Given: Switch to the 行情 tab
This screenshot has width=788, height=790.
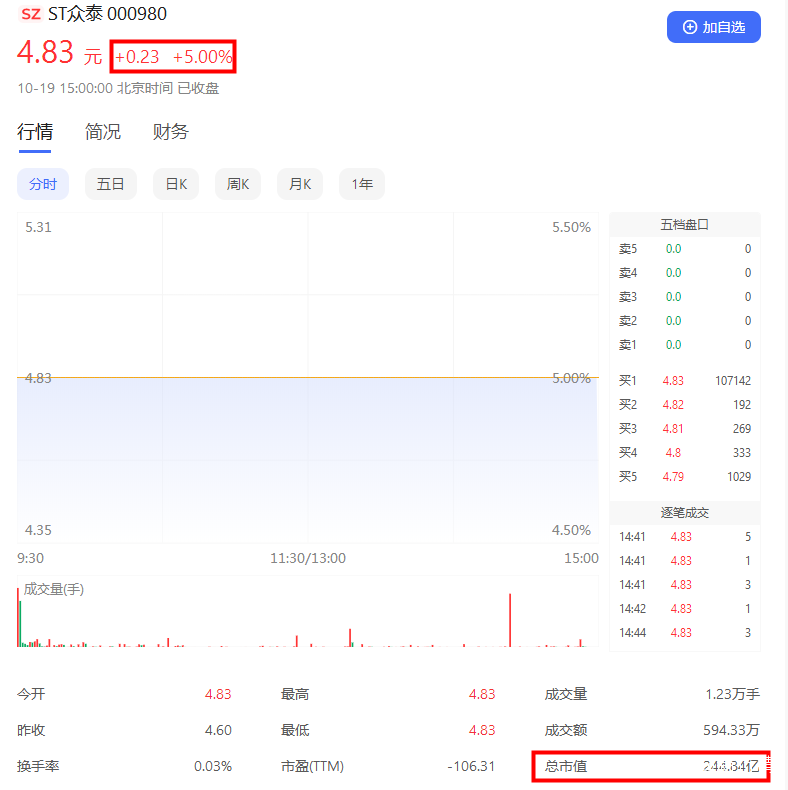Looking at the screenshot, I should [x=35, y=132].
